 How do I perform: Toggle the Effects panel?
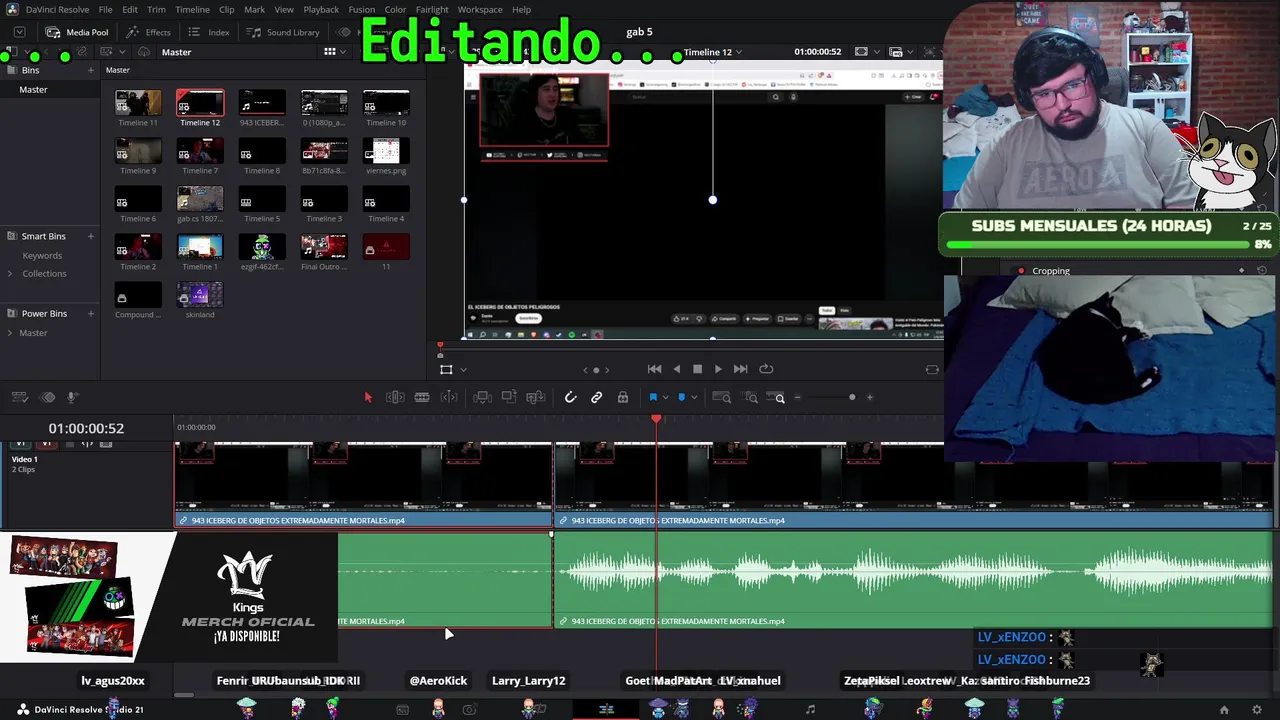click(148, 32)
